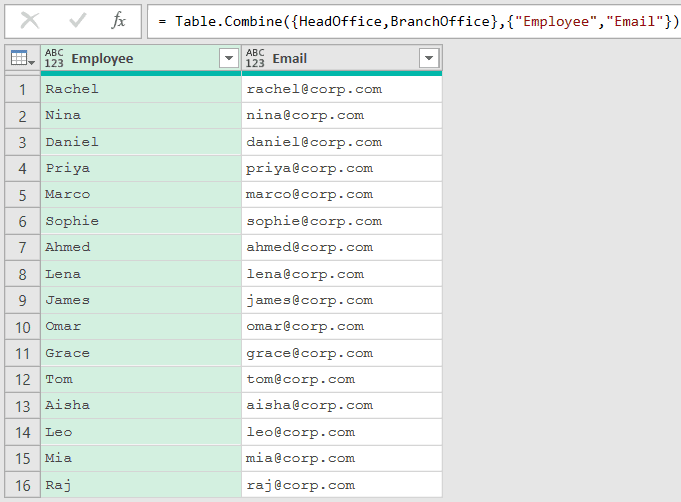Confirm the formula with checkmark icon
The height and width of the screenshot is (502, 681).
[x=77, y=20]
